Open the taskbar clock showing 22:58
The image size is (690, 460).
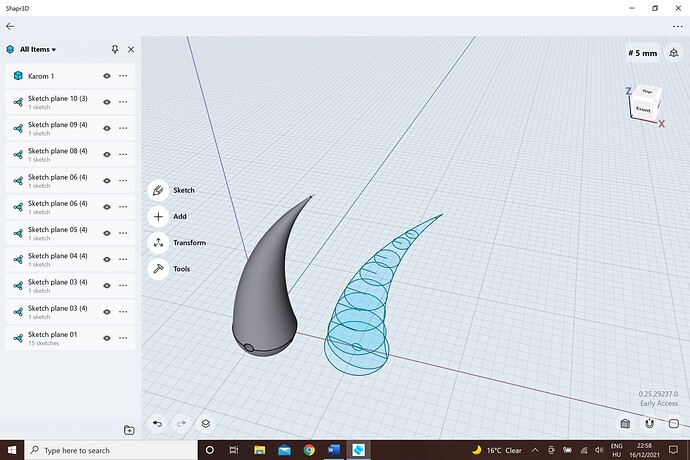pos(644,450)
